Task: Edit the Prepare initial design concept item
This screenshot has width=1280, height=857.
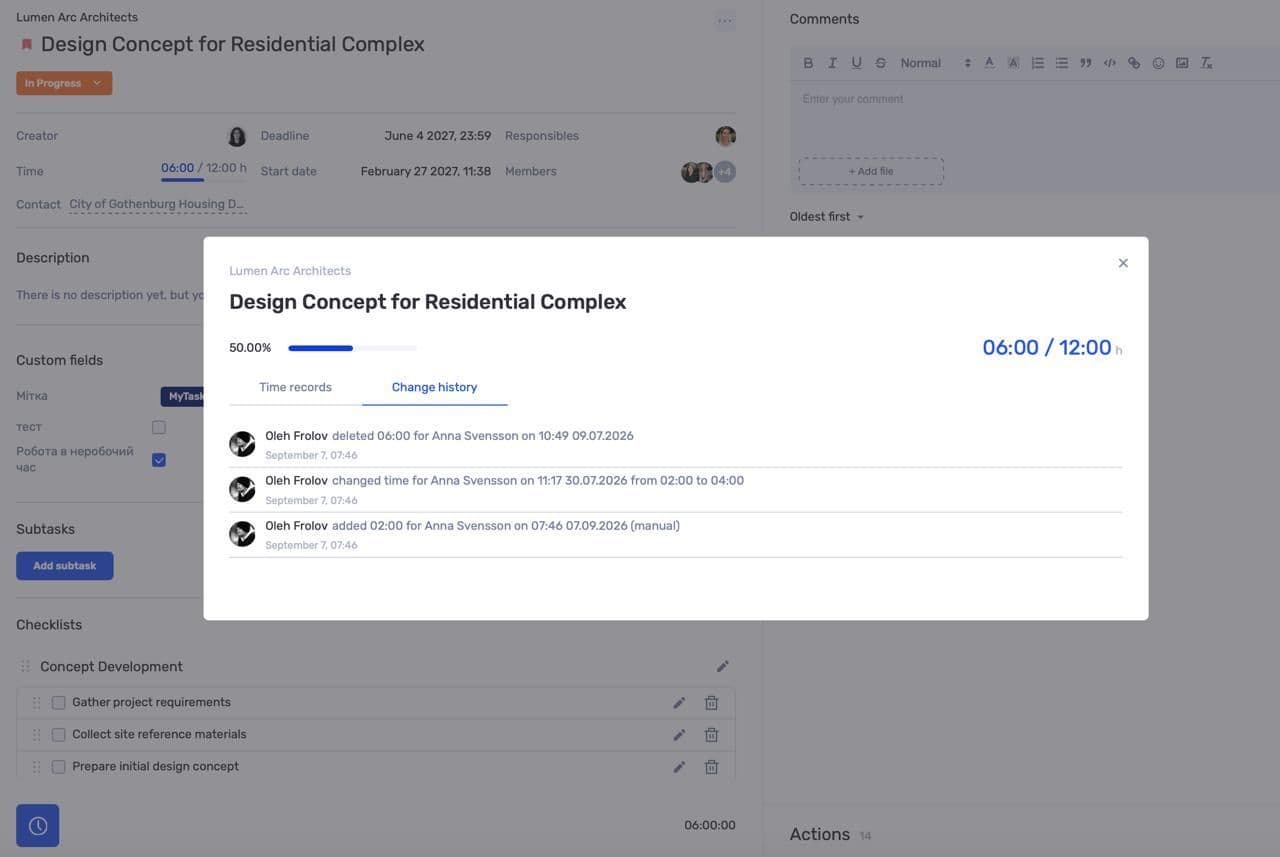Action: coord(679,767)
